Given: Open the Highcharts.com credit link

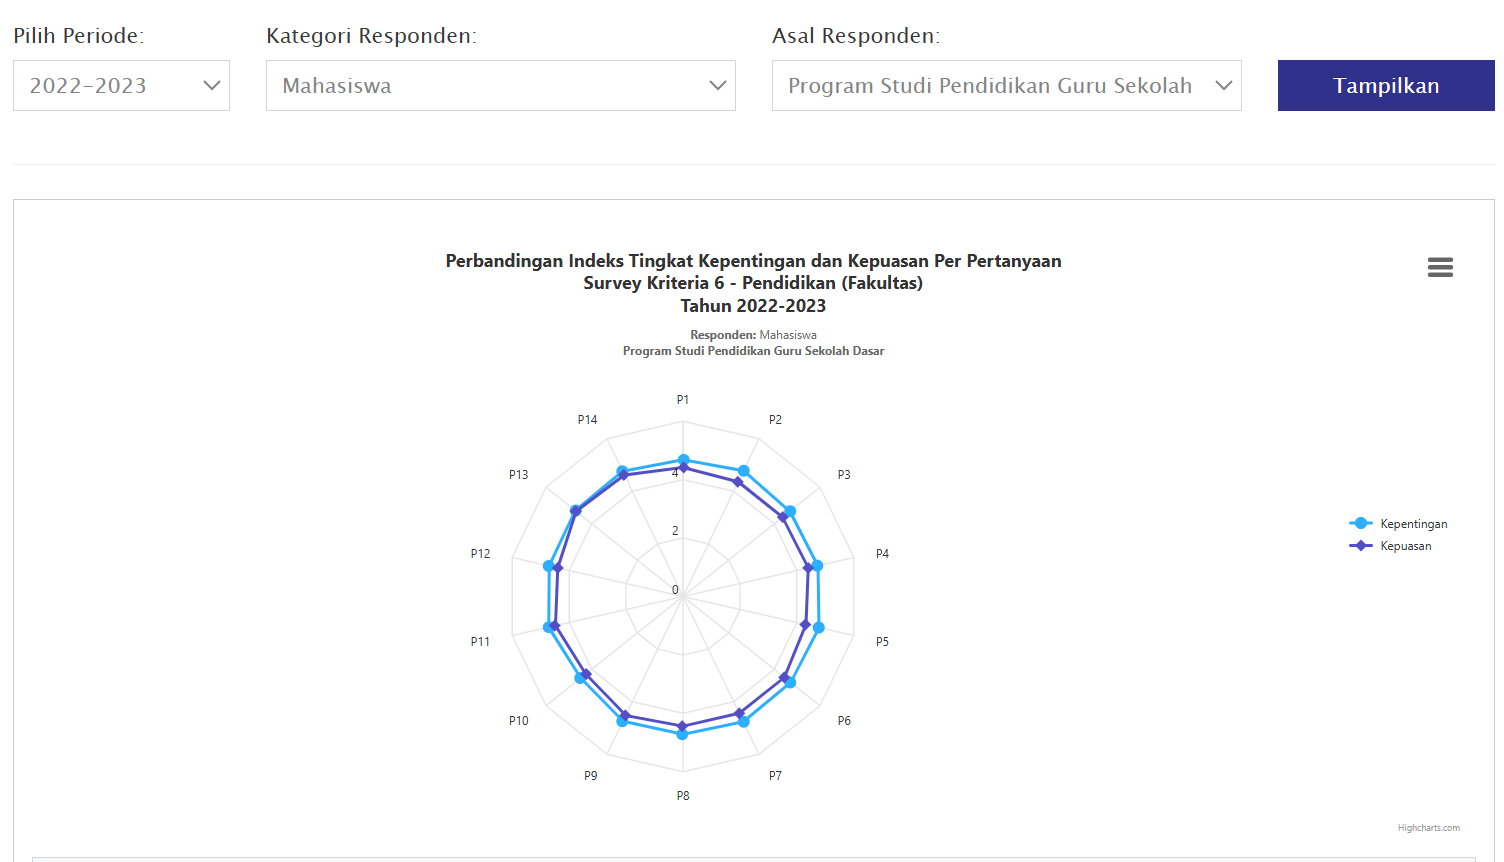Looking at the screenshot, I should [1429, 828].
